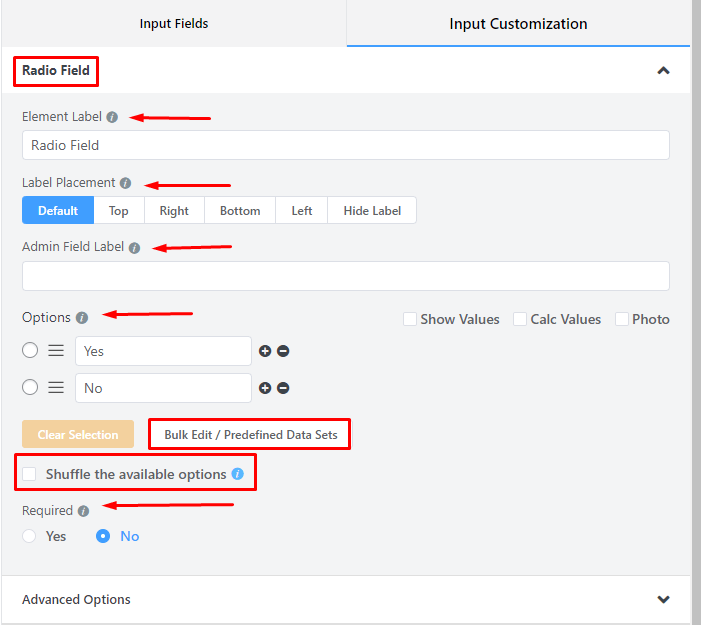Click the info icon next to Options
The image size is (701, 625).
click(82, 318)
